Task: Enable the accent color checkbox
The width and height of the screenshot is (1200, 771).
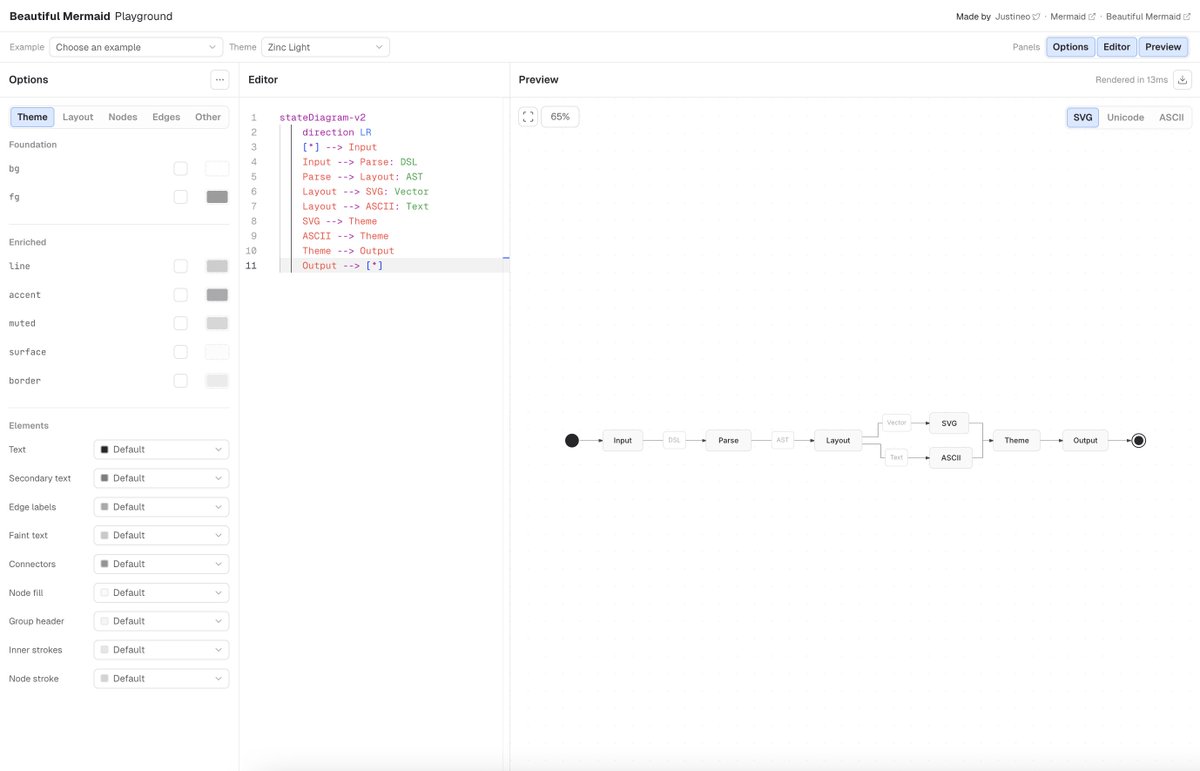Action: pyautogui.click(x=180, y=295)
